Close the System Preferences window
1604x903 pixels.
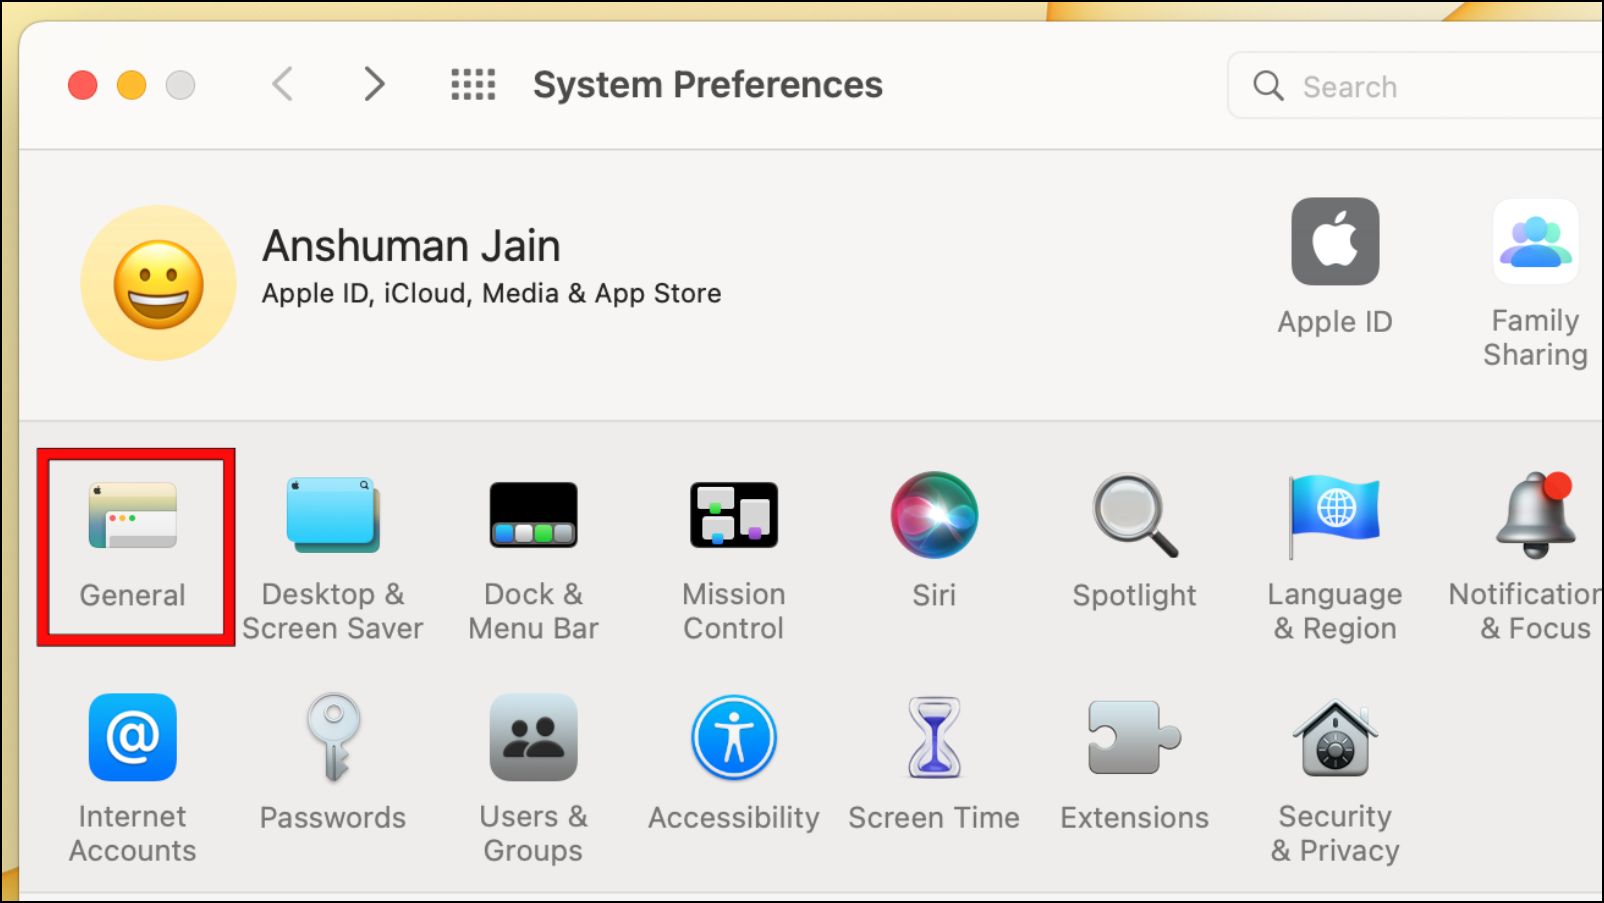tap(82, 85)
